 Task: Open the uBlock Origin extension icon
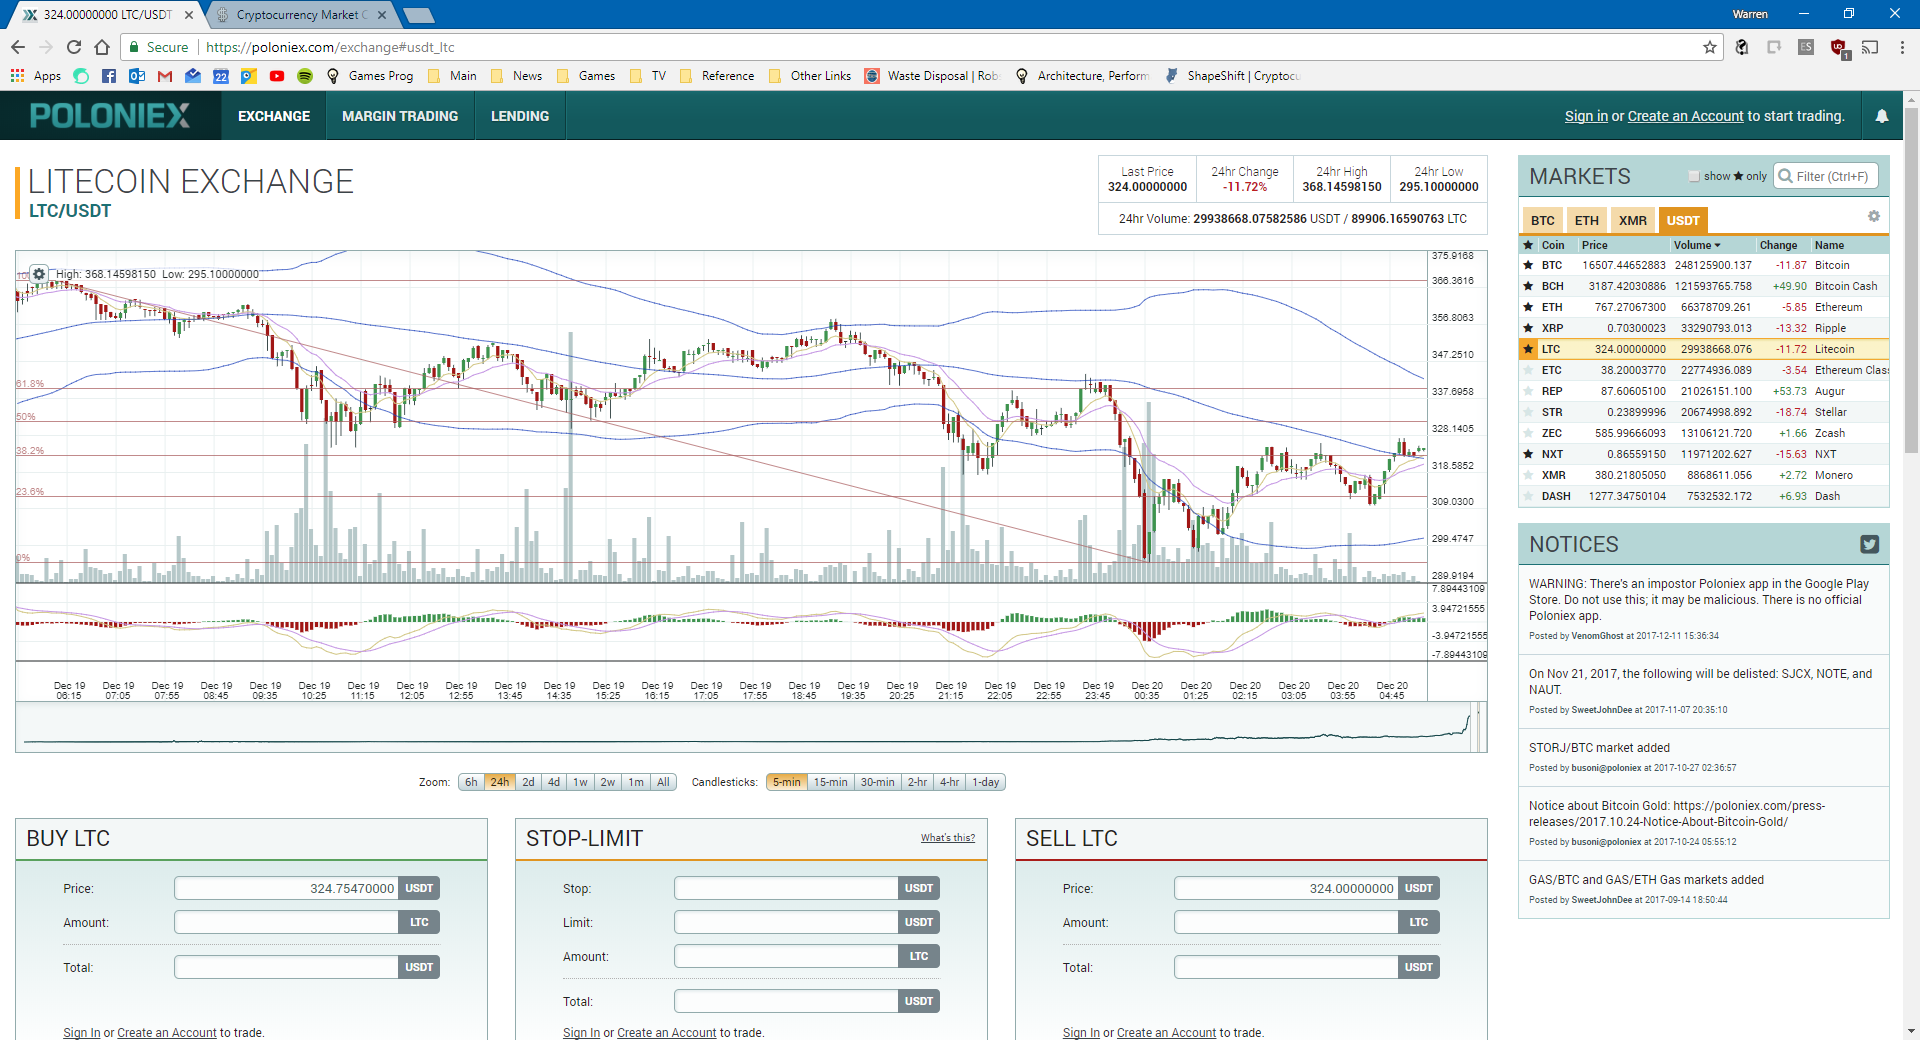(1838, 47)
